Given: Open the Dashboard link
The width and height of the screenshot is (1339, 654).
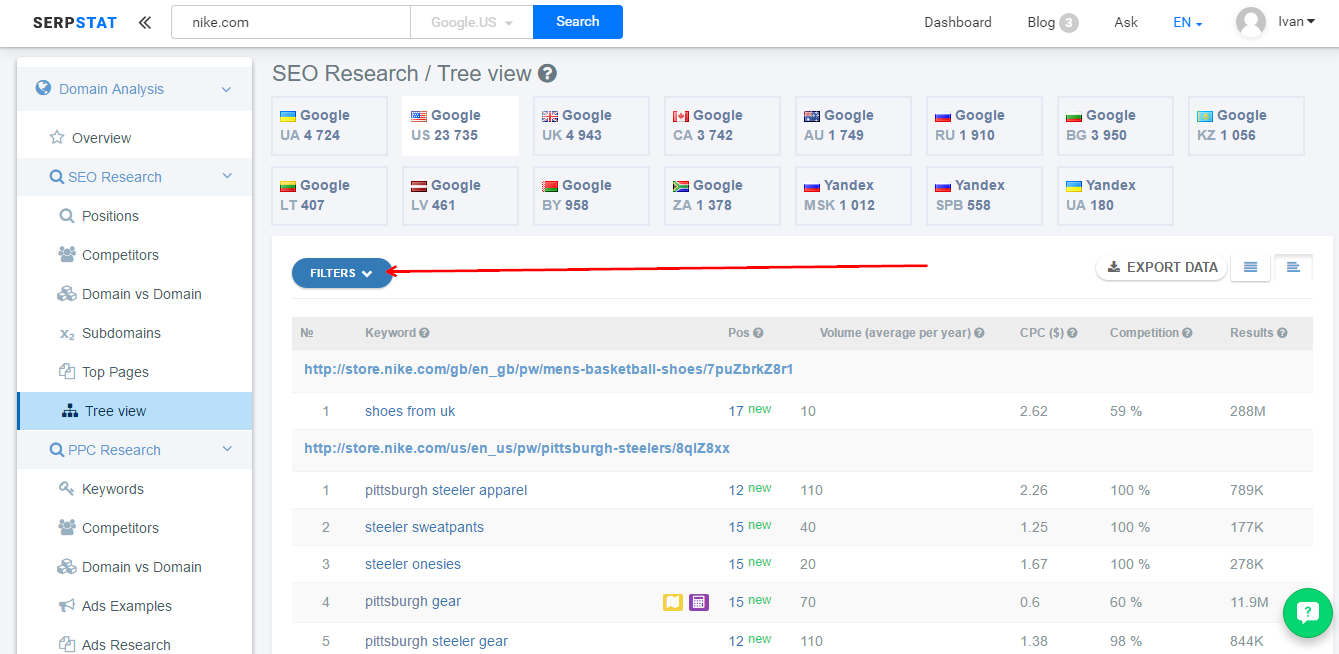Looking at the screenshot, I should click(x=958, y=22).
